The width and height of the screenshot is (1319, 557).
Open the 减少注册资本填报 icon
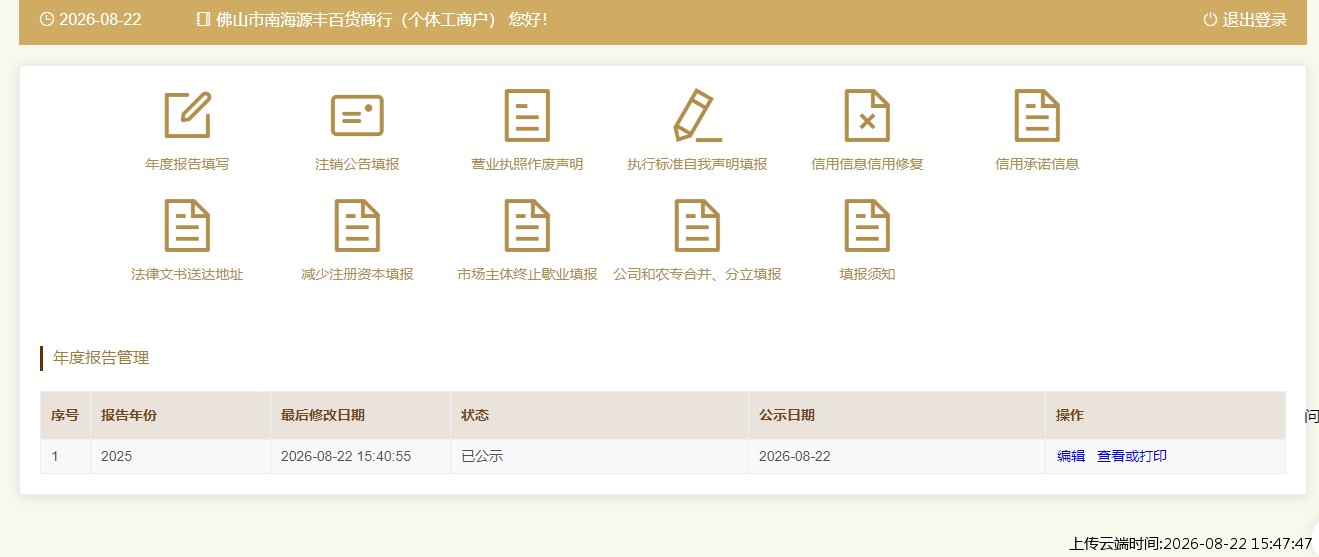click(357, 225)
